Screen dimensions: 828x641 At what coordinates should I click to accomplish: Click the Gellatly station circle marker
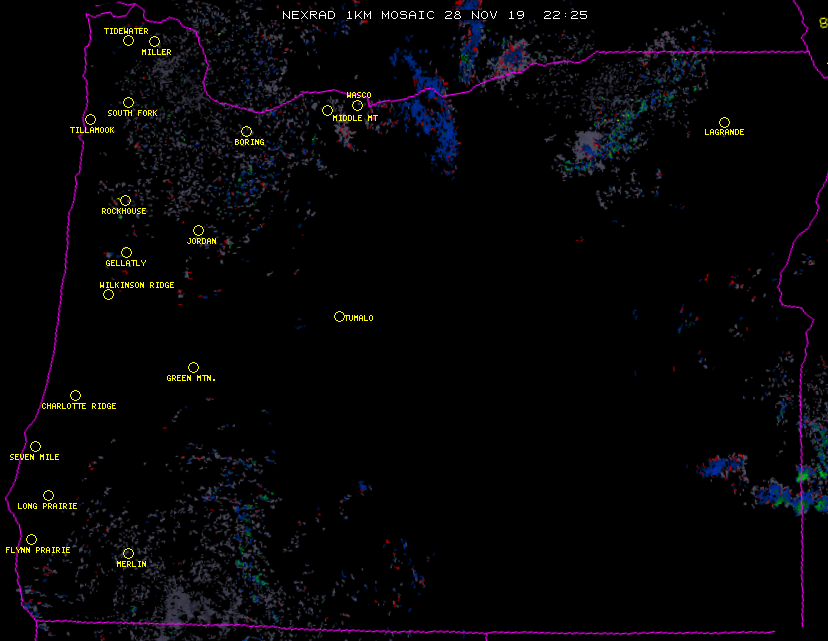(126, 252)
